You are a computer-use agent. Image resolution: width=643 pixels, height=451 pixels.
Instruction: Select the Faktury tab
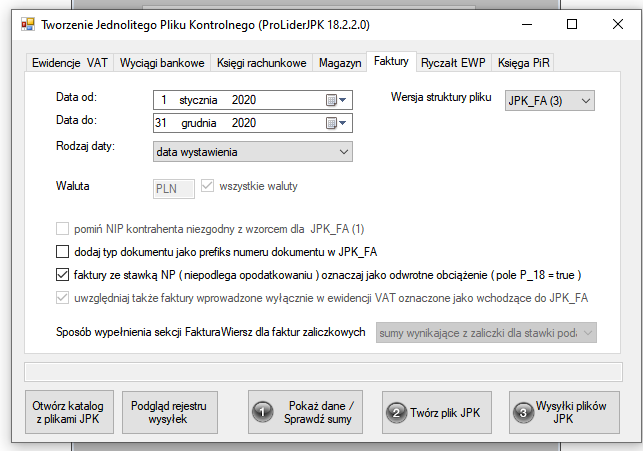click(x=391, y=62)
